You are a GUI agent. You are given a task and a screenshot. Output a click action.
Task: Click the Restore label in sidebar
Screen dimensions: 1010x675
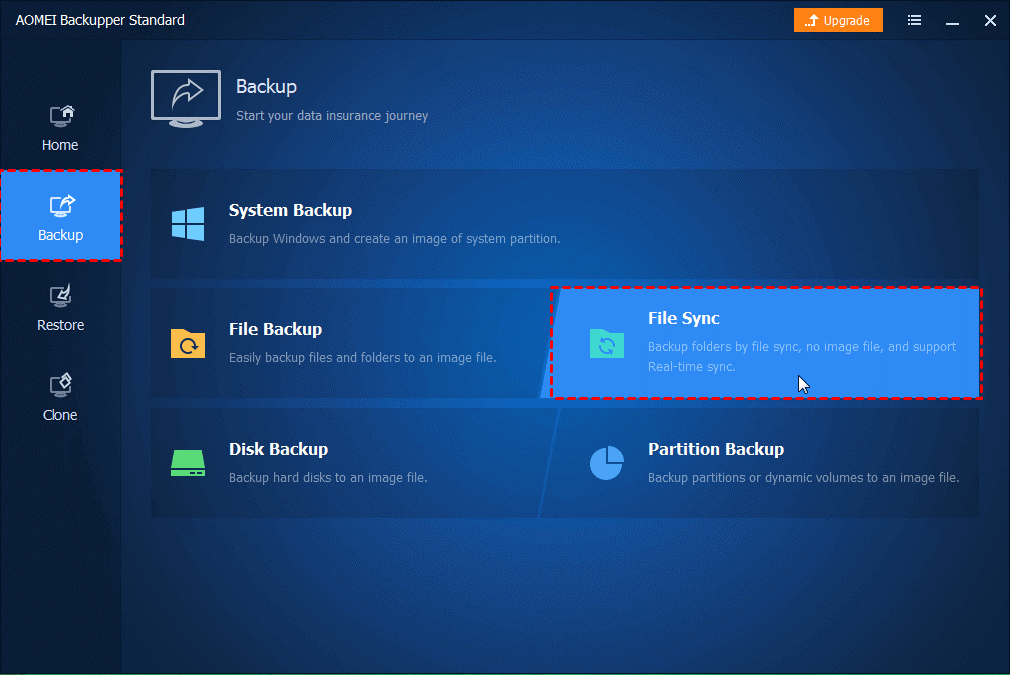tap(61, 325)
